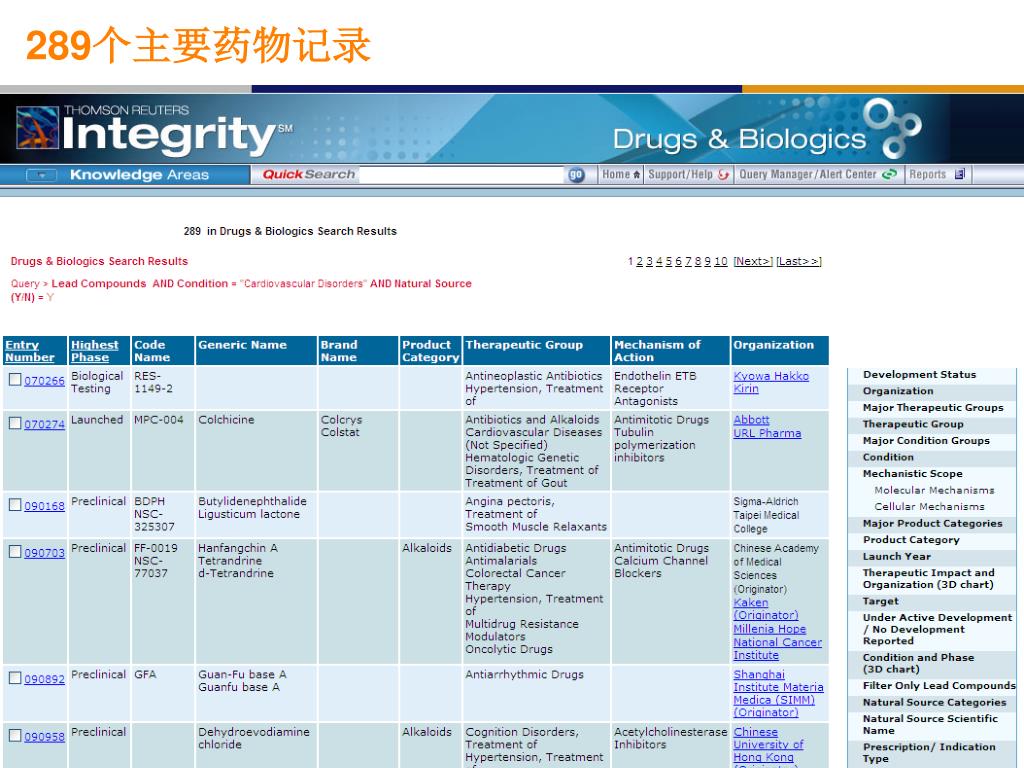Go to results page 10

[720, 261]
